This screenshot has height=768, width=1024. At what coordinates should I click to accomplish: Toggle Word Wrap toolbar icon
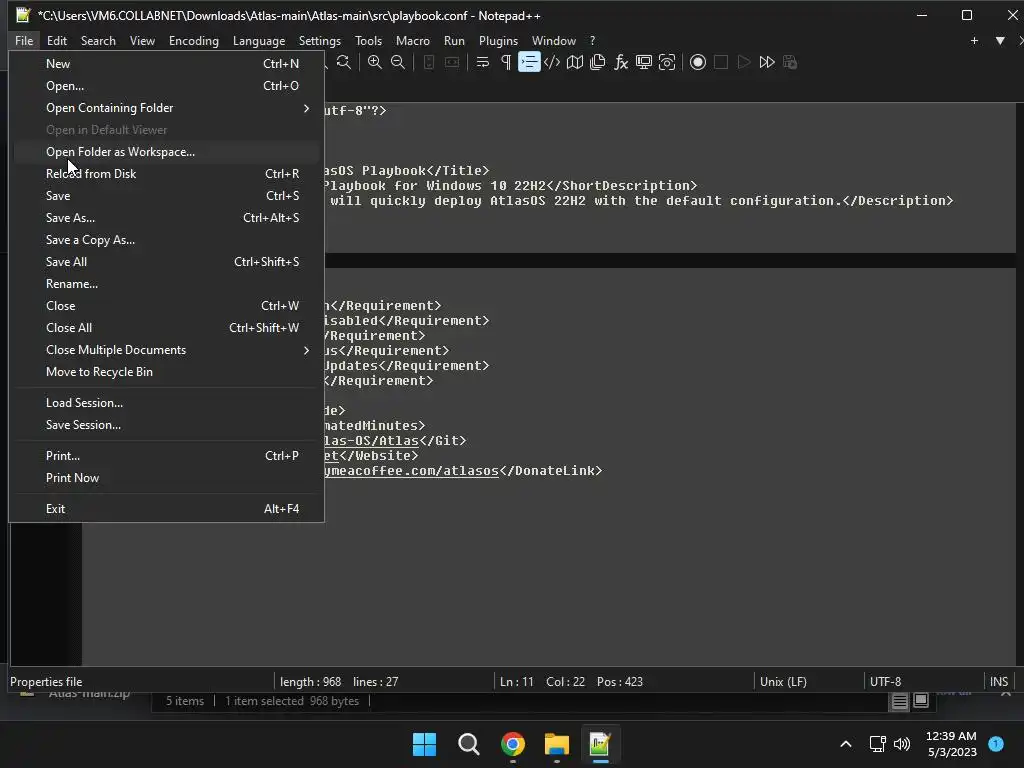click(483, 62)
